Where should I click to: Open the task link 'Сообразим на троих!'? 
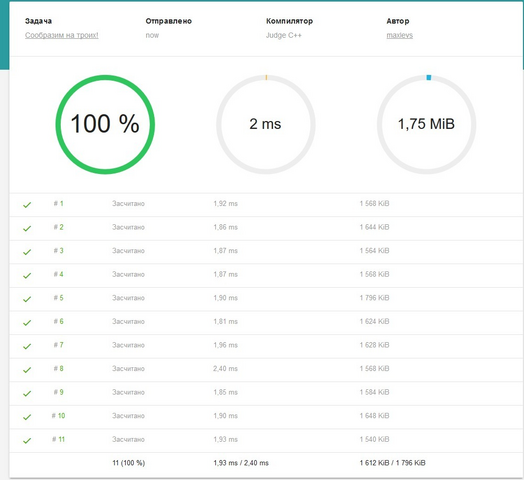(61, 35)
